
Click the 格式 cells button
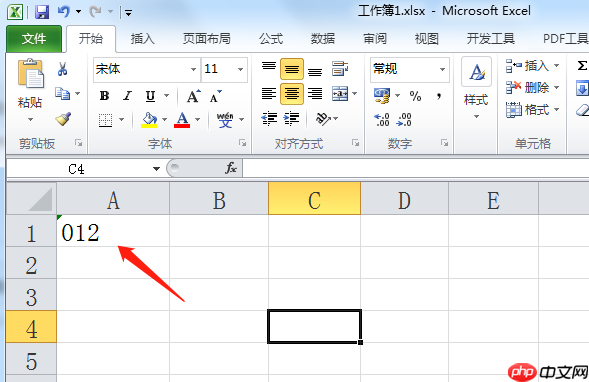533,110
